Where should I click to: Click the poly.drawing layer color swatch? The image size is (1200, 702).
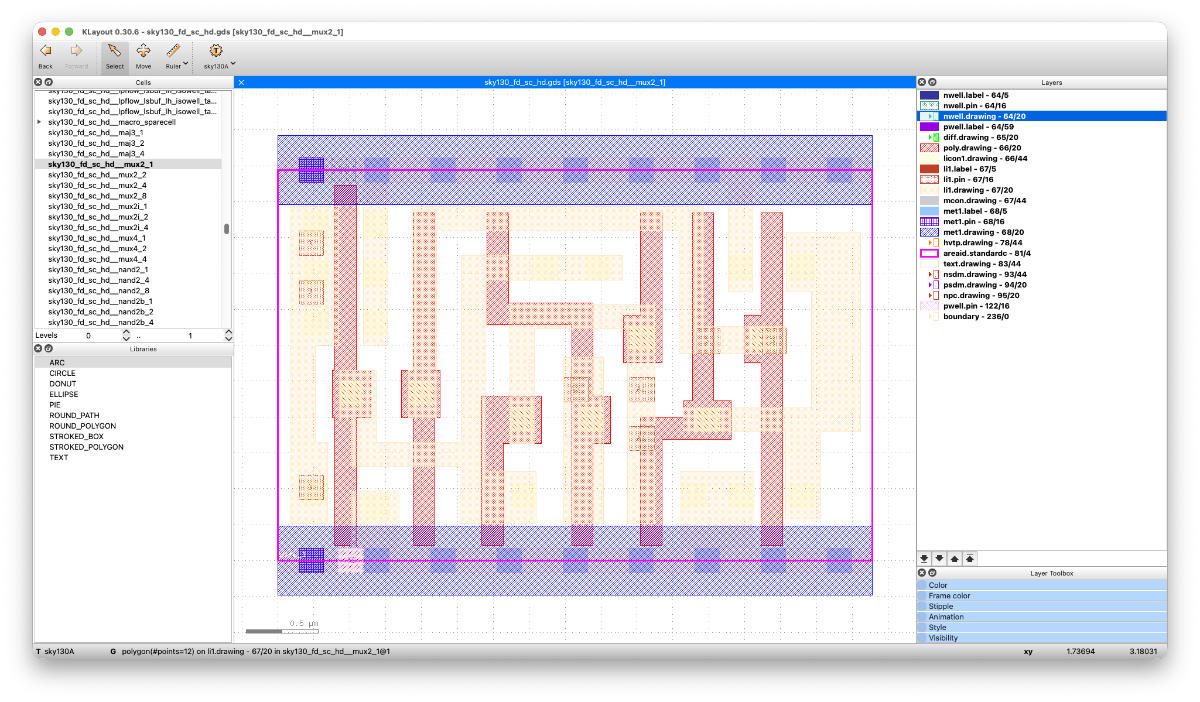(x=929, y=148)
